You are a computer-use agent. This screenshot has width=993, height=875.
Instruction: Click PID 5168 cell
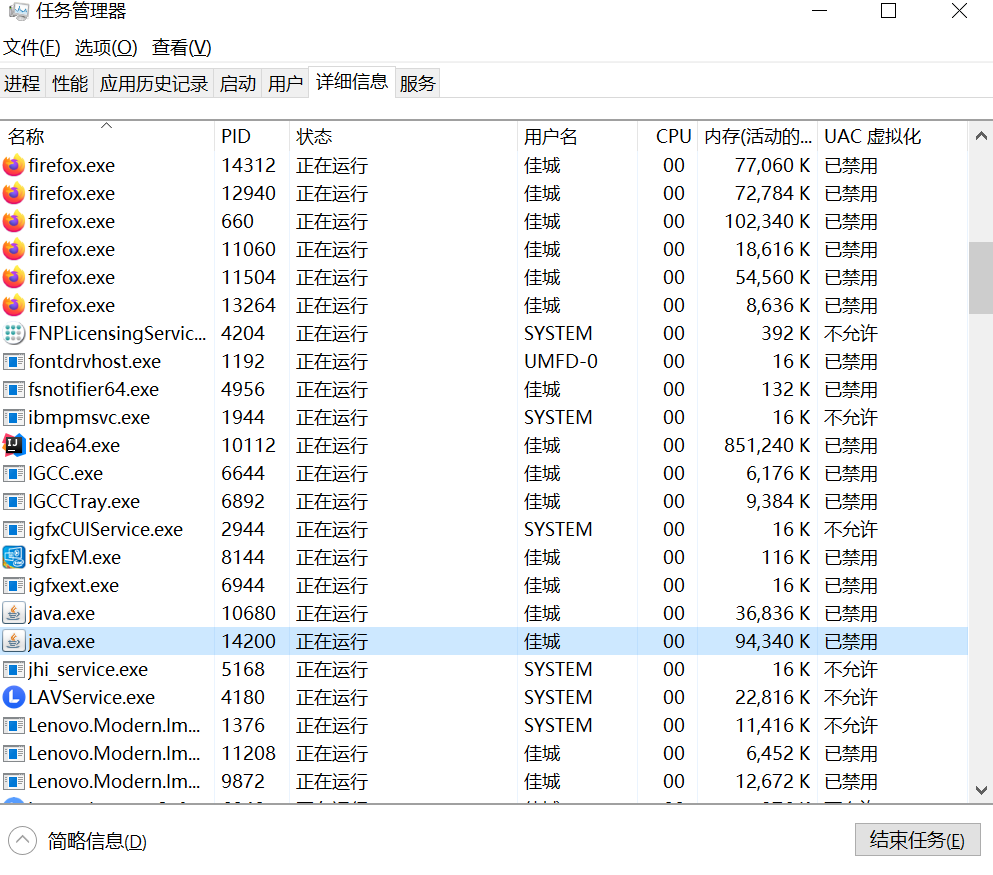243,669
